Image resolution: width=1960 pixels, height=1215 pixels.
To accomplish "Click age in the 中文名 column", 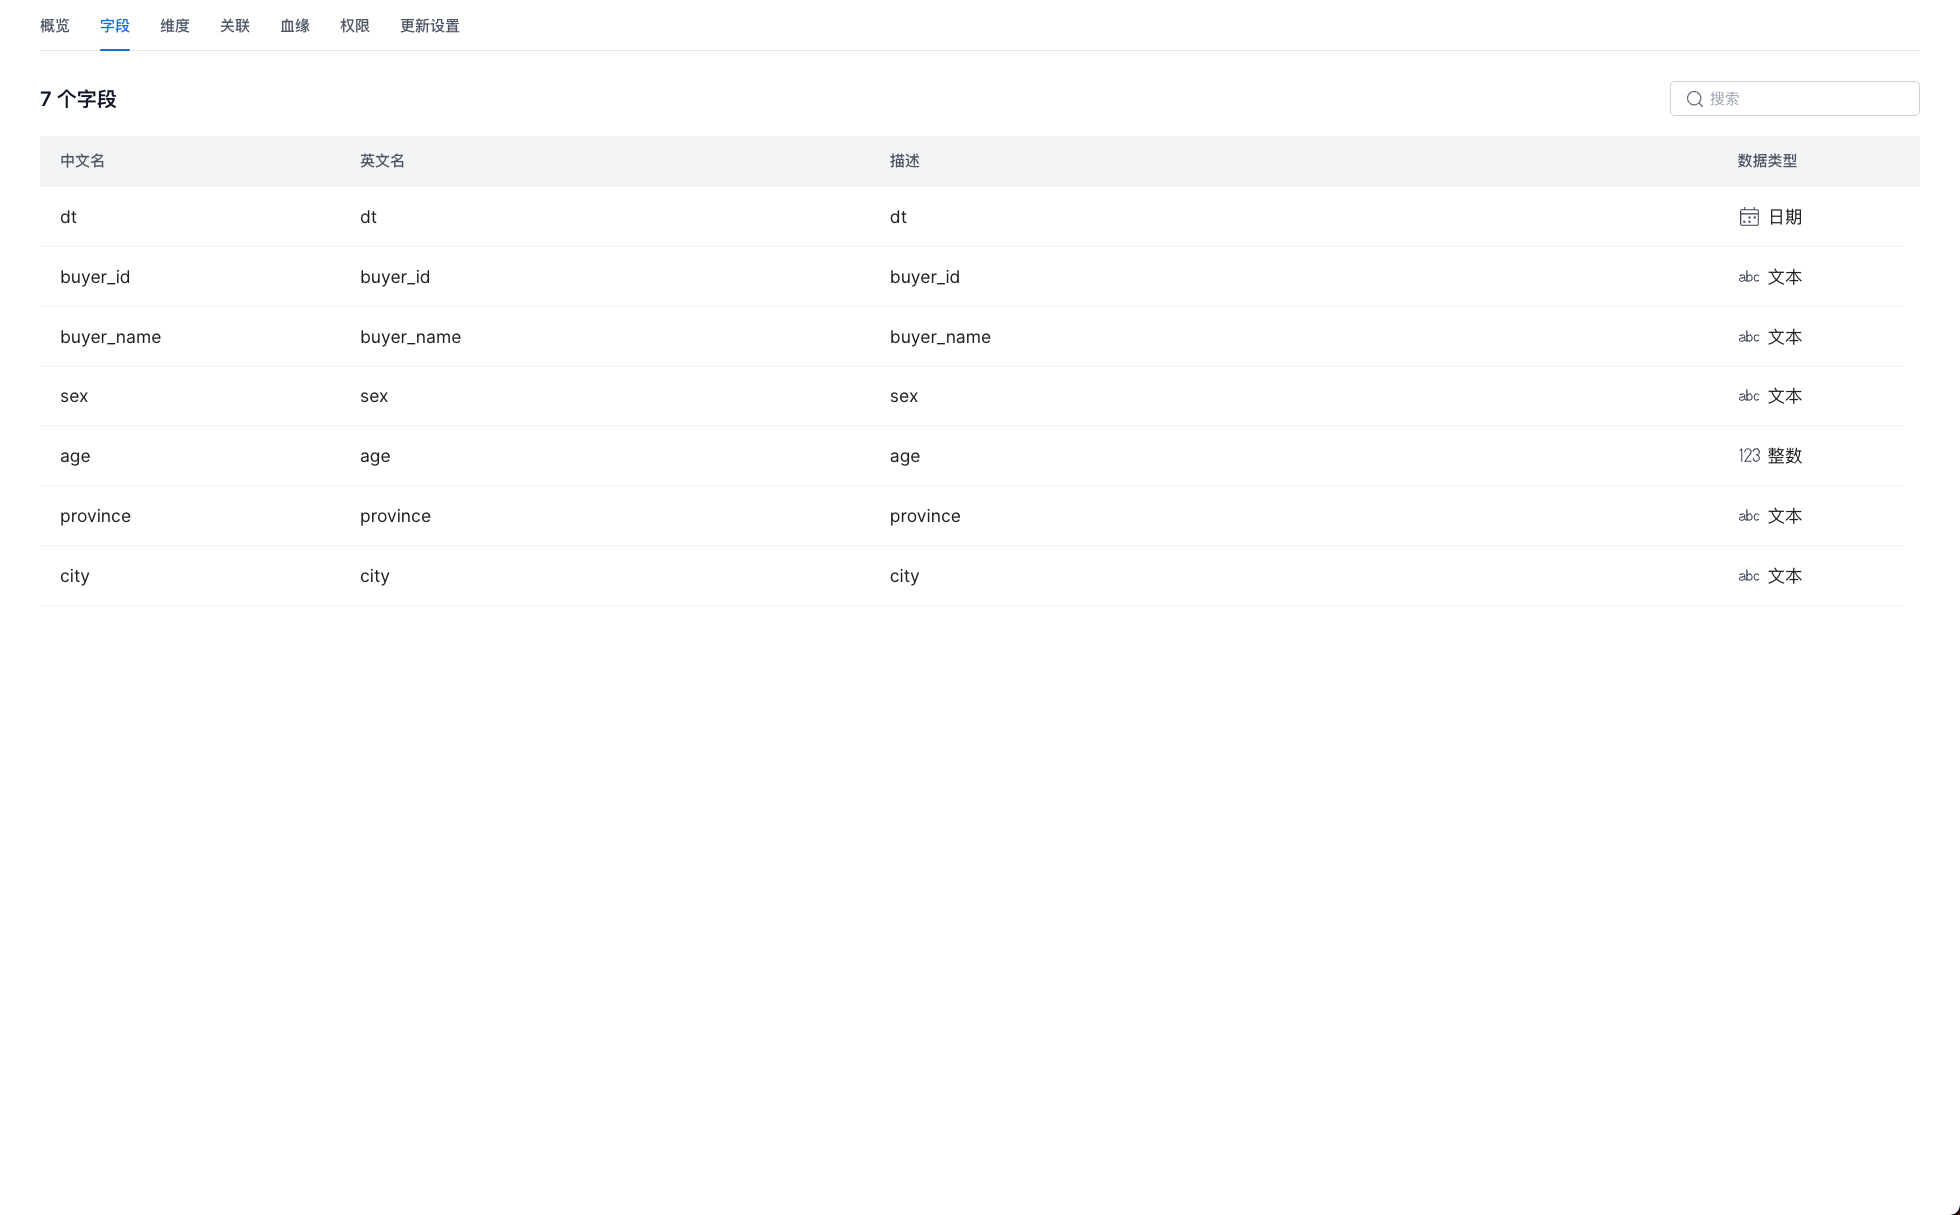I will (x=75, y=456).
